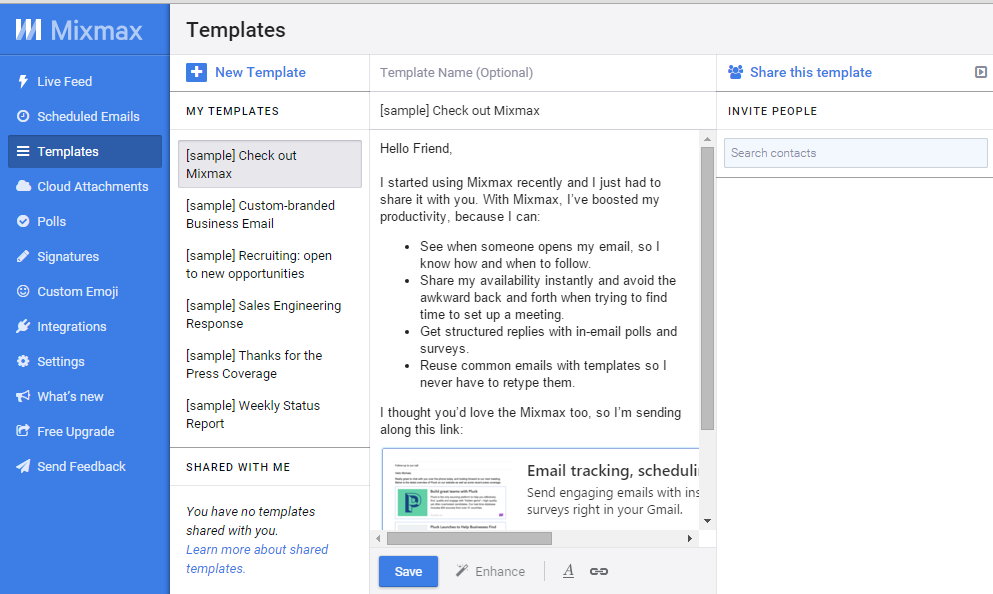This screenshot has width=993, height=594.
Task: Click the Integrations plug icon
Action: click(x=23, y=326)
